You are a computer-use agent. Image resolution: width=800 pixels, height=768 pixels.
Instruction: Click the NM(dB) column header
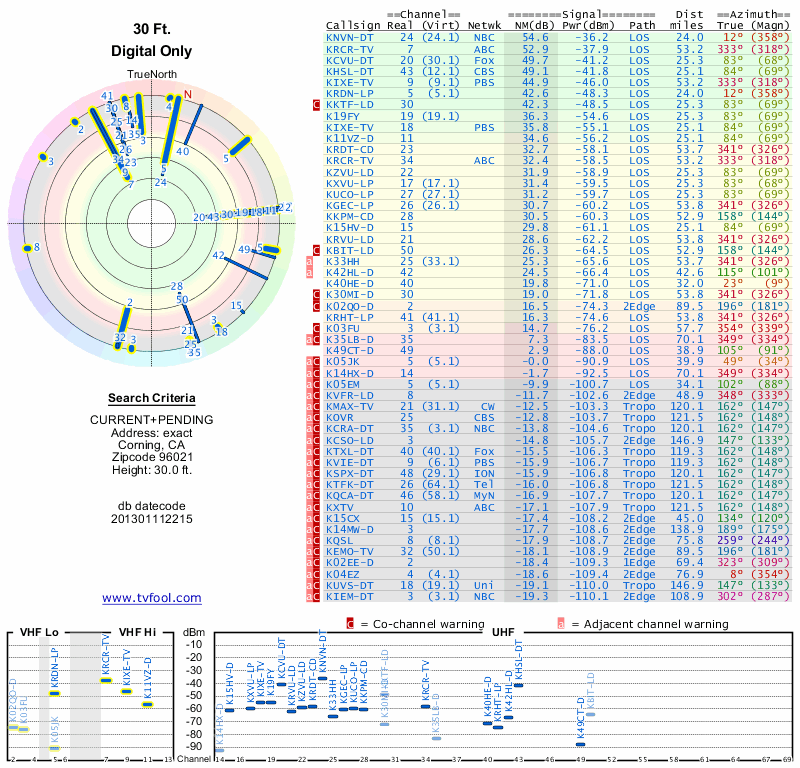(x=534, y=26)
